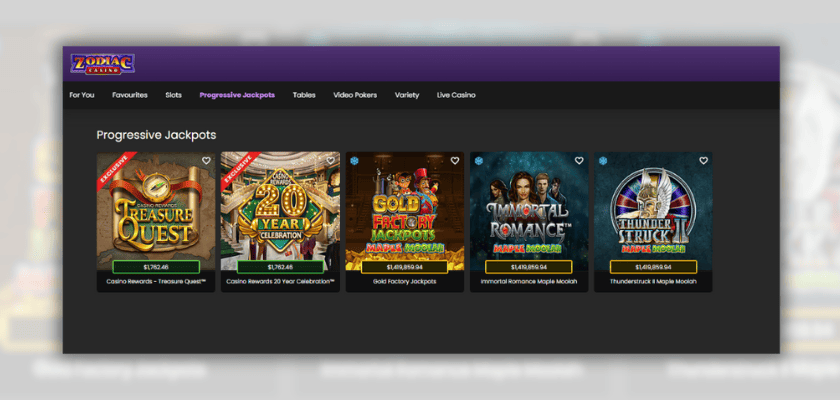Toggle the heart on Gold Factory Jackpots

(455, 161)
